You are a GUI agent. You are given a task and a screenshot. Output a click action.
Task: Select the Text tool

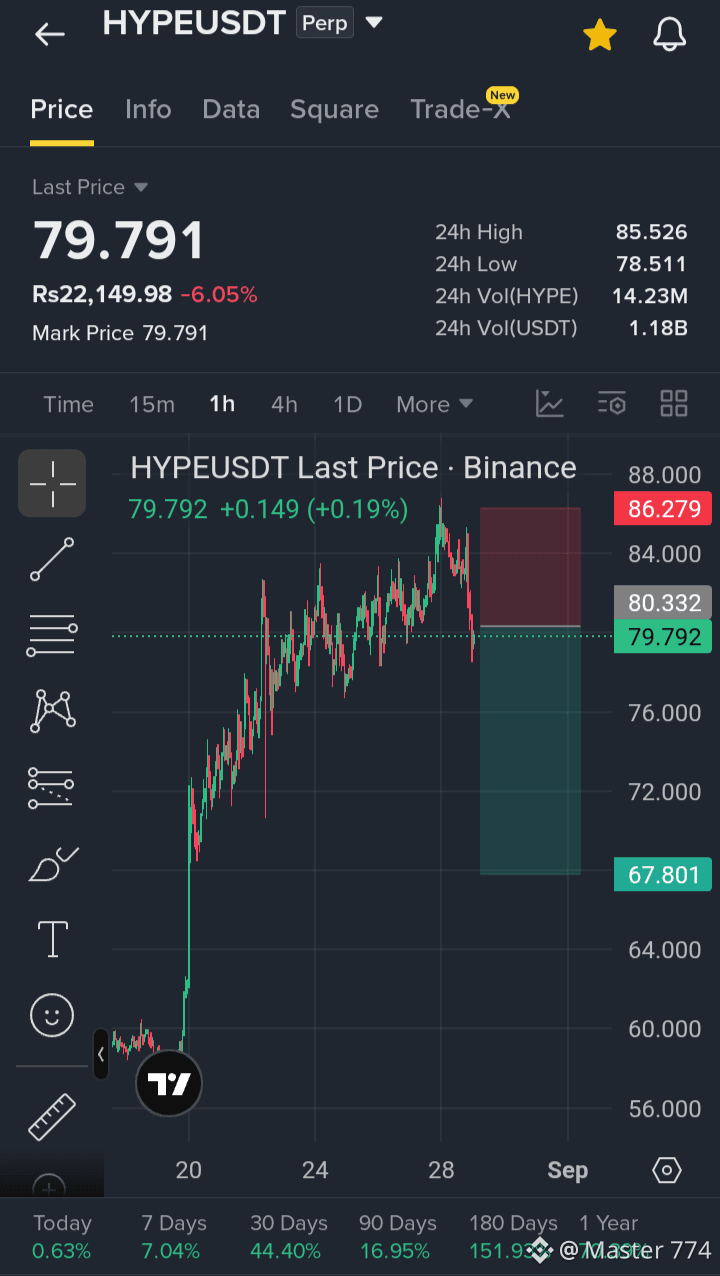click(52, 940)
